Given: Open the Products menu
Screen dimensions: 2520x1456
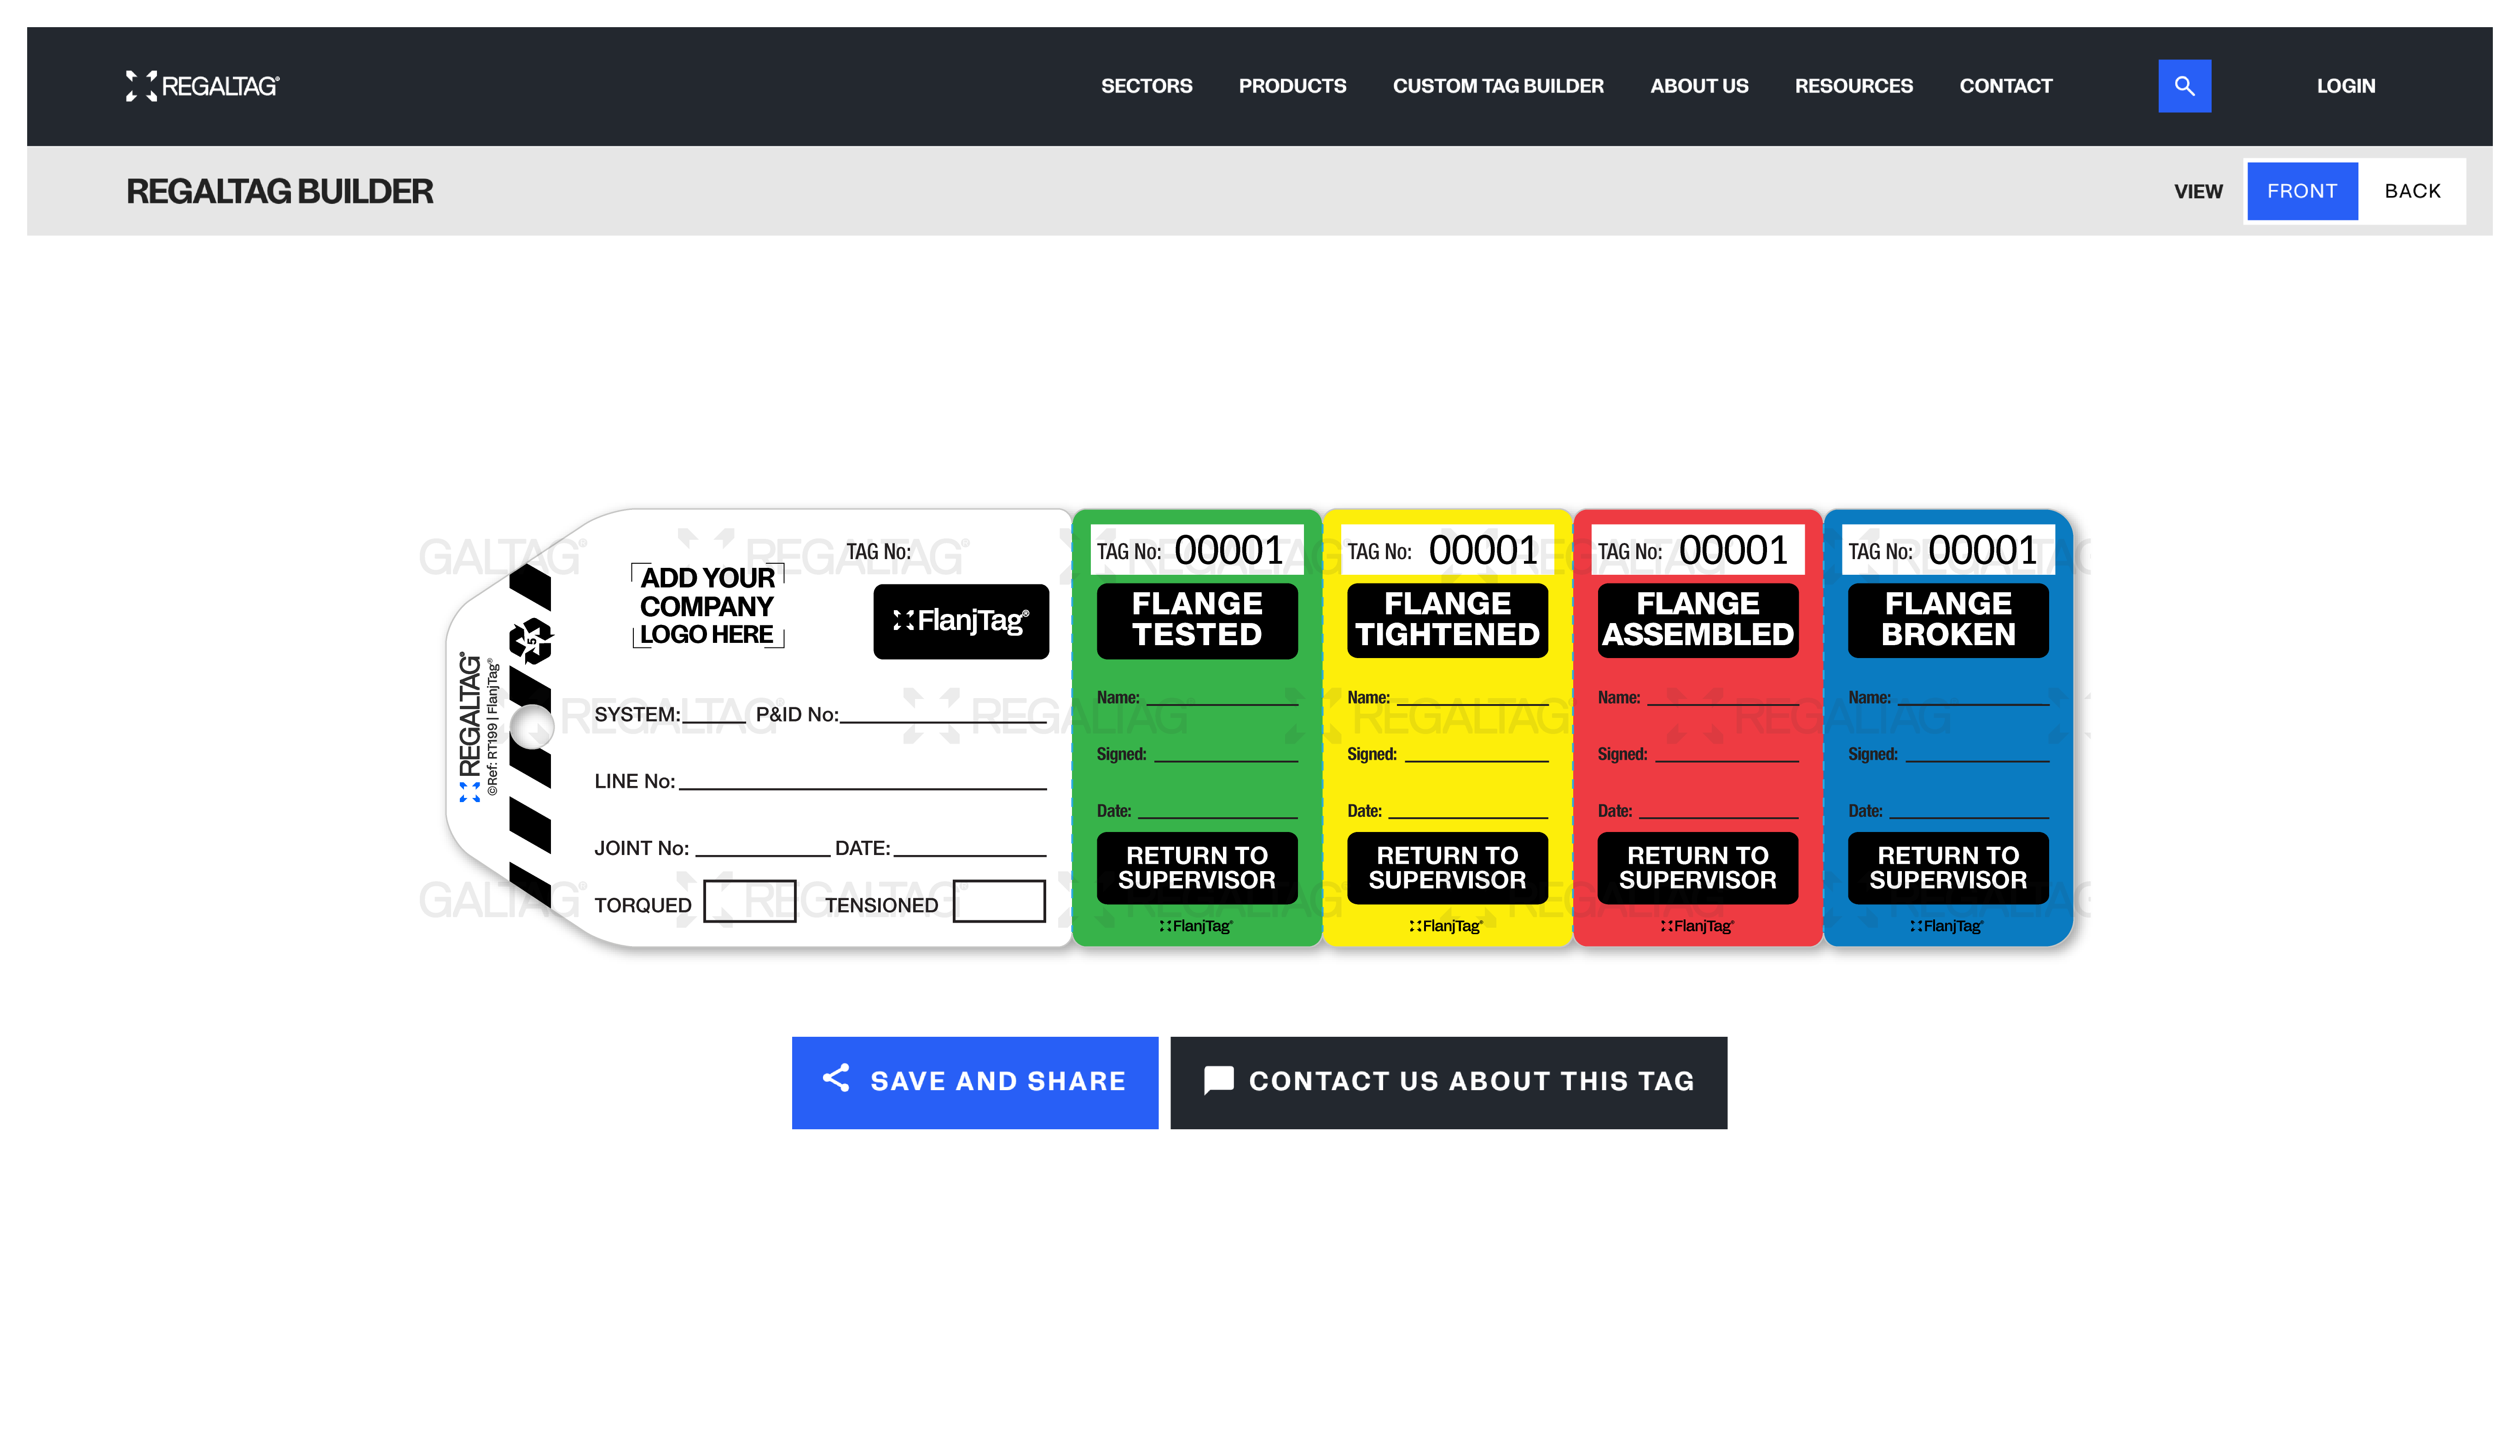Looking at the screenshot, I should tap(1292, 86).
